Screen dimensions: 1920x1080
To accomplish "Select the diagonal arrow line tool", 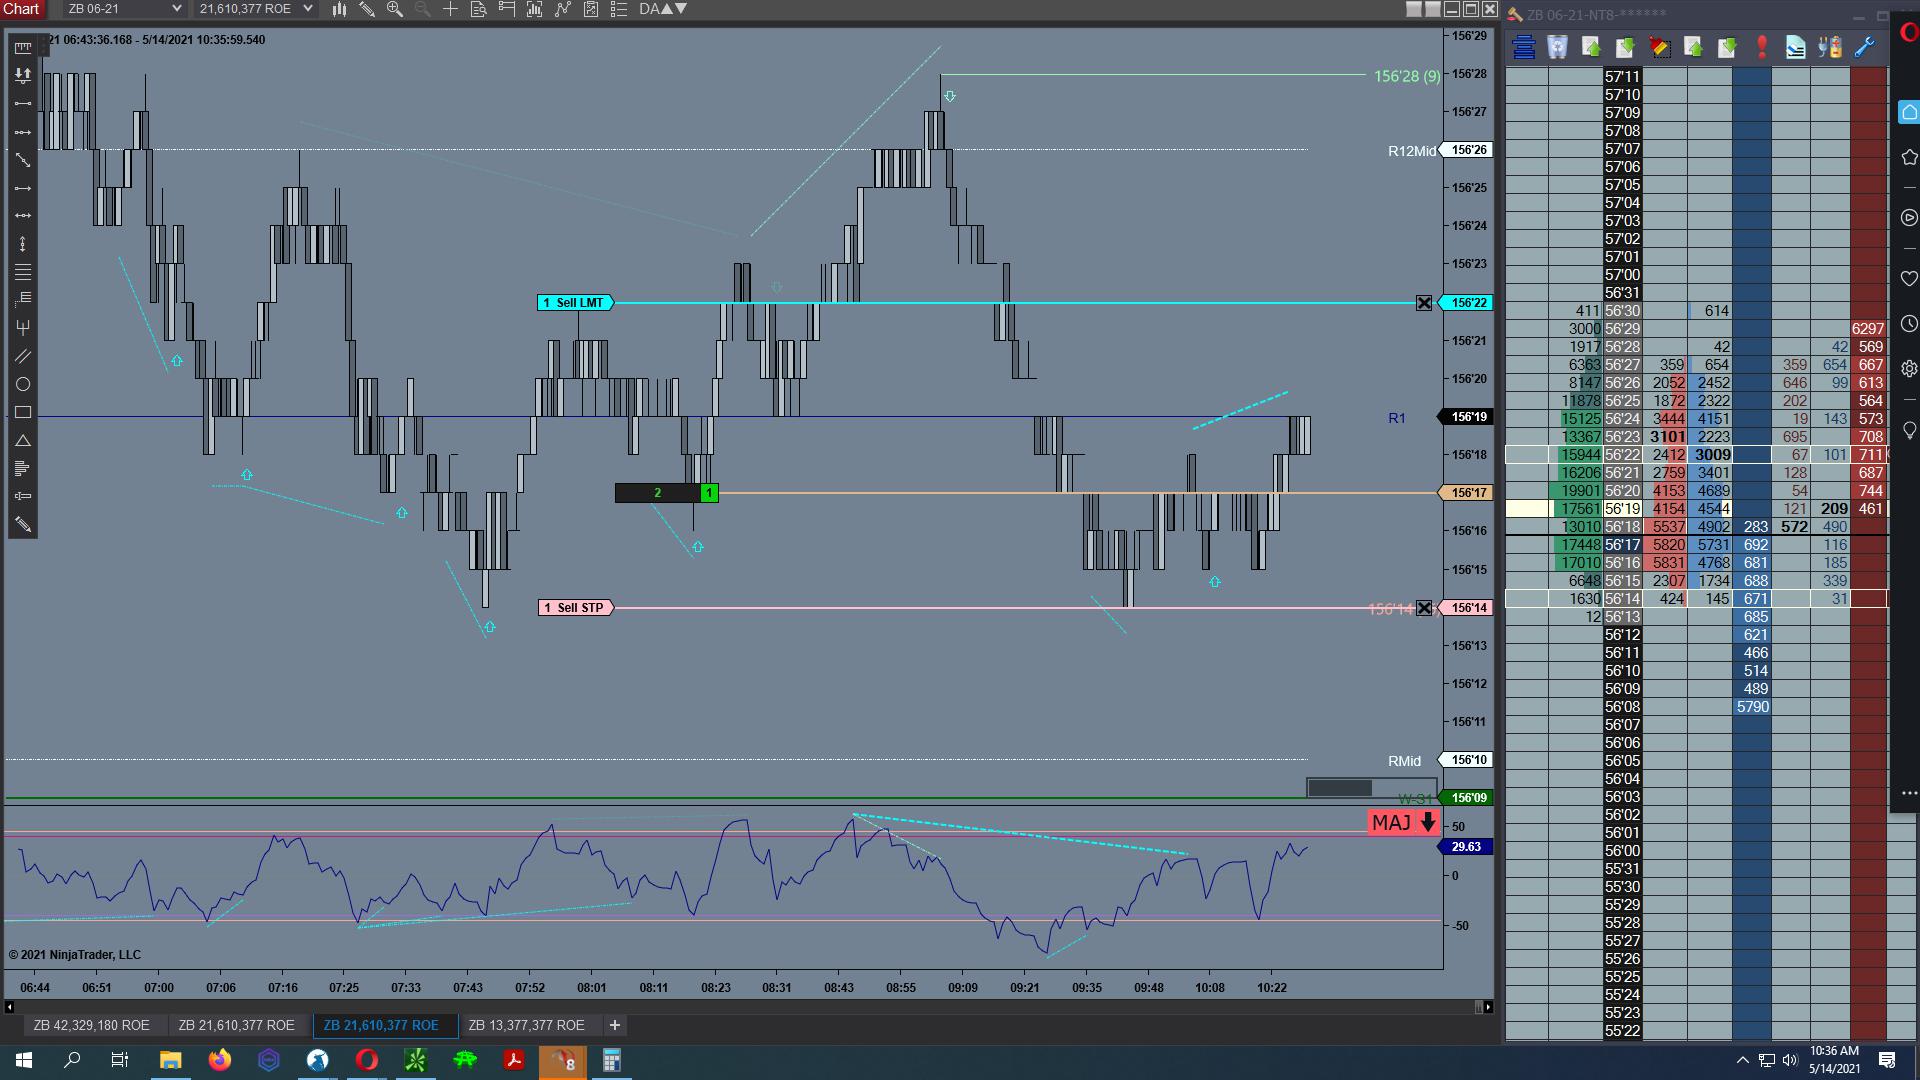I will [x=22, y=160].
